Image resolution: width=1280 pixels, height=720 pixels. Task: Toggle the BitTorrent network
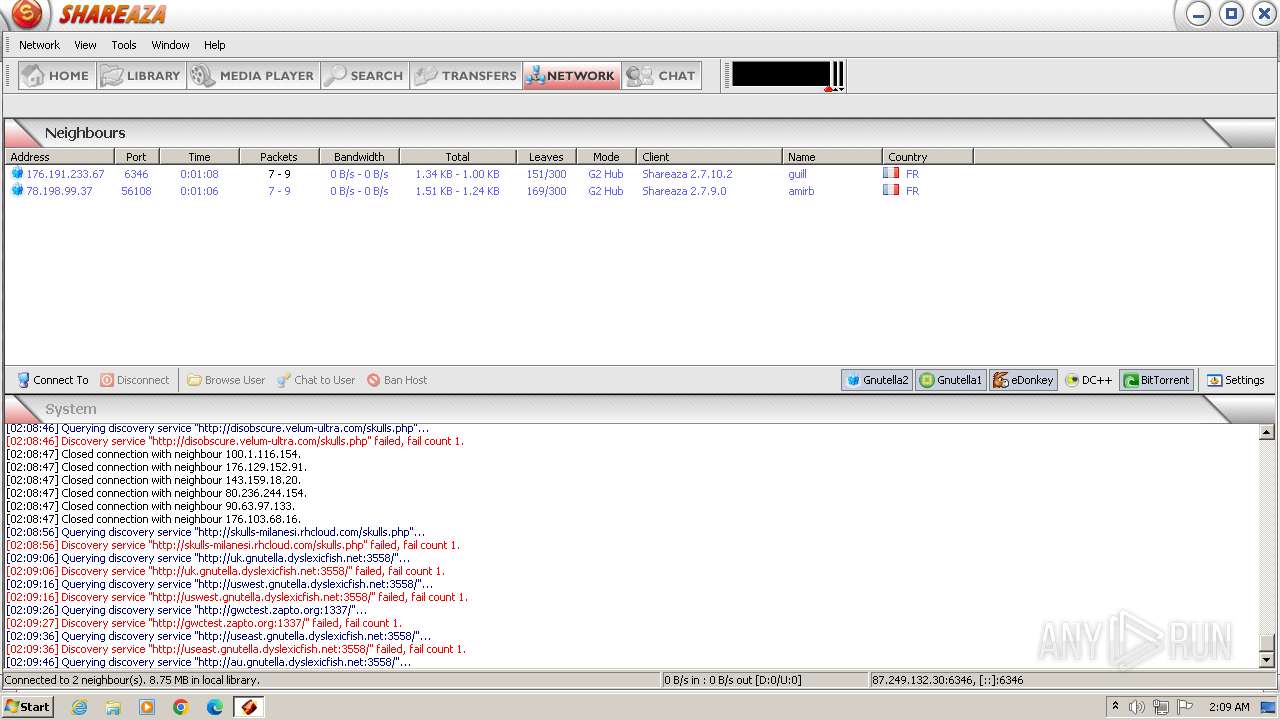click(1156, 380)
